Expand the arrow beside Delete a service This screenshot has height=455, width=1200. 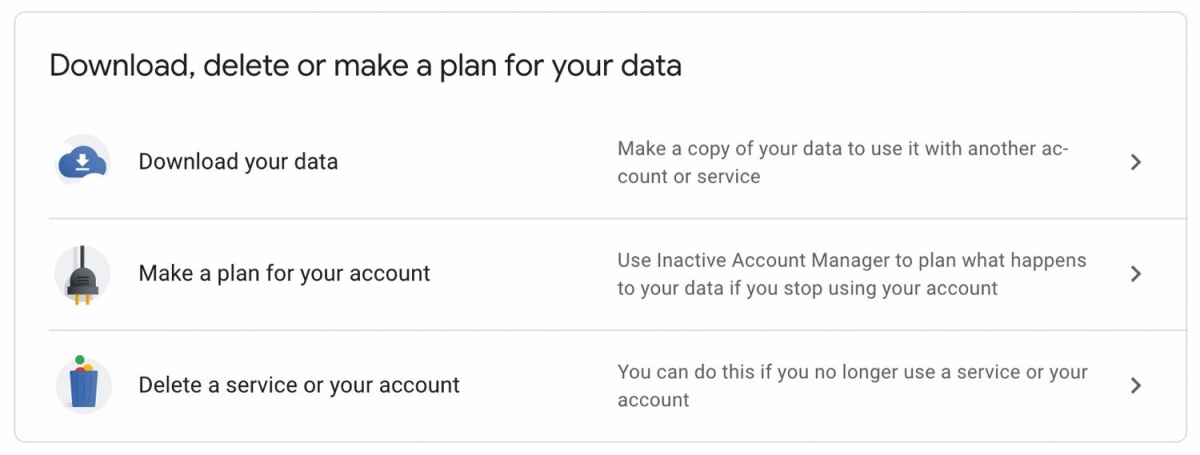coord(1135,386)
